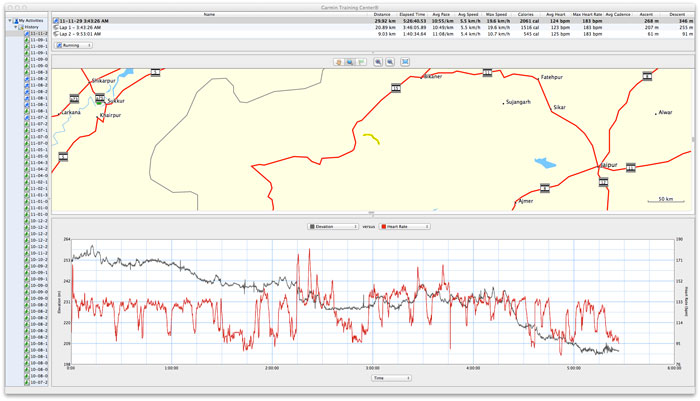Select the 11-08-3 activity in History
This screenshot has width=700, height=401.
[38, 72]
